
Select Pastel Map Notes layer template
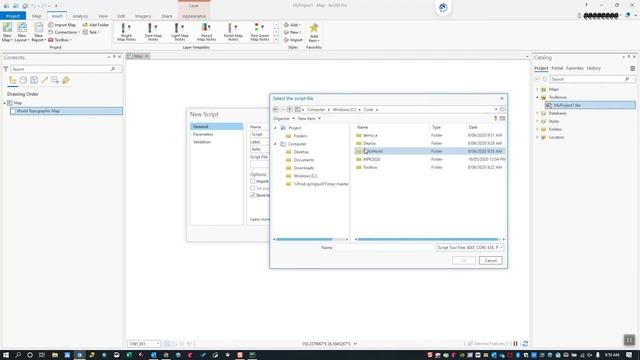click(233, 32)
